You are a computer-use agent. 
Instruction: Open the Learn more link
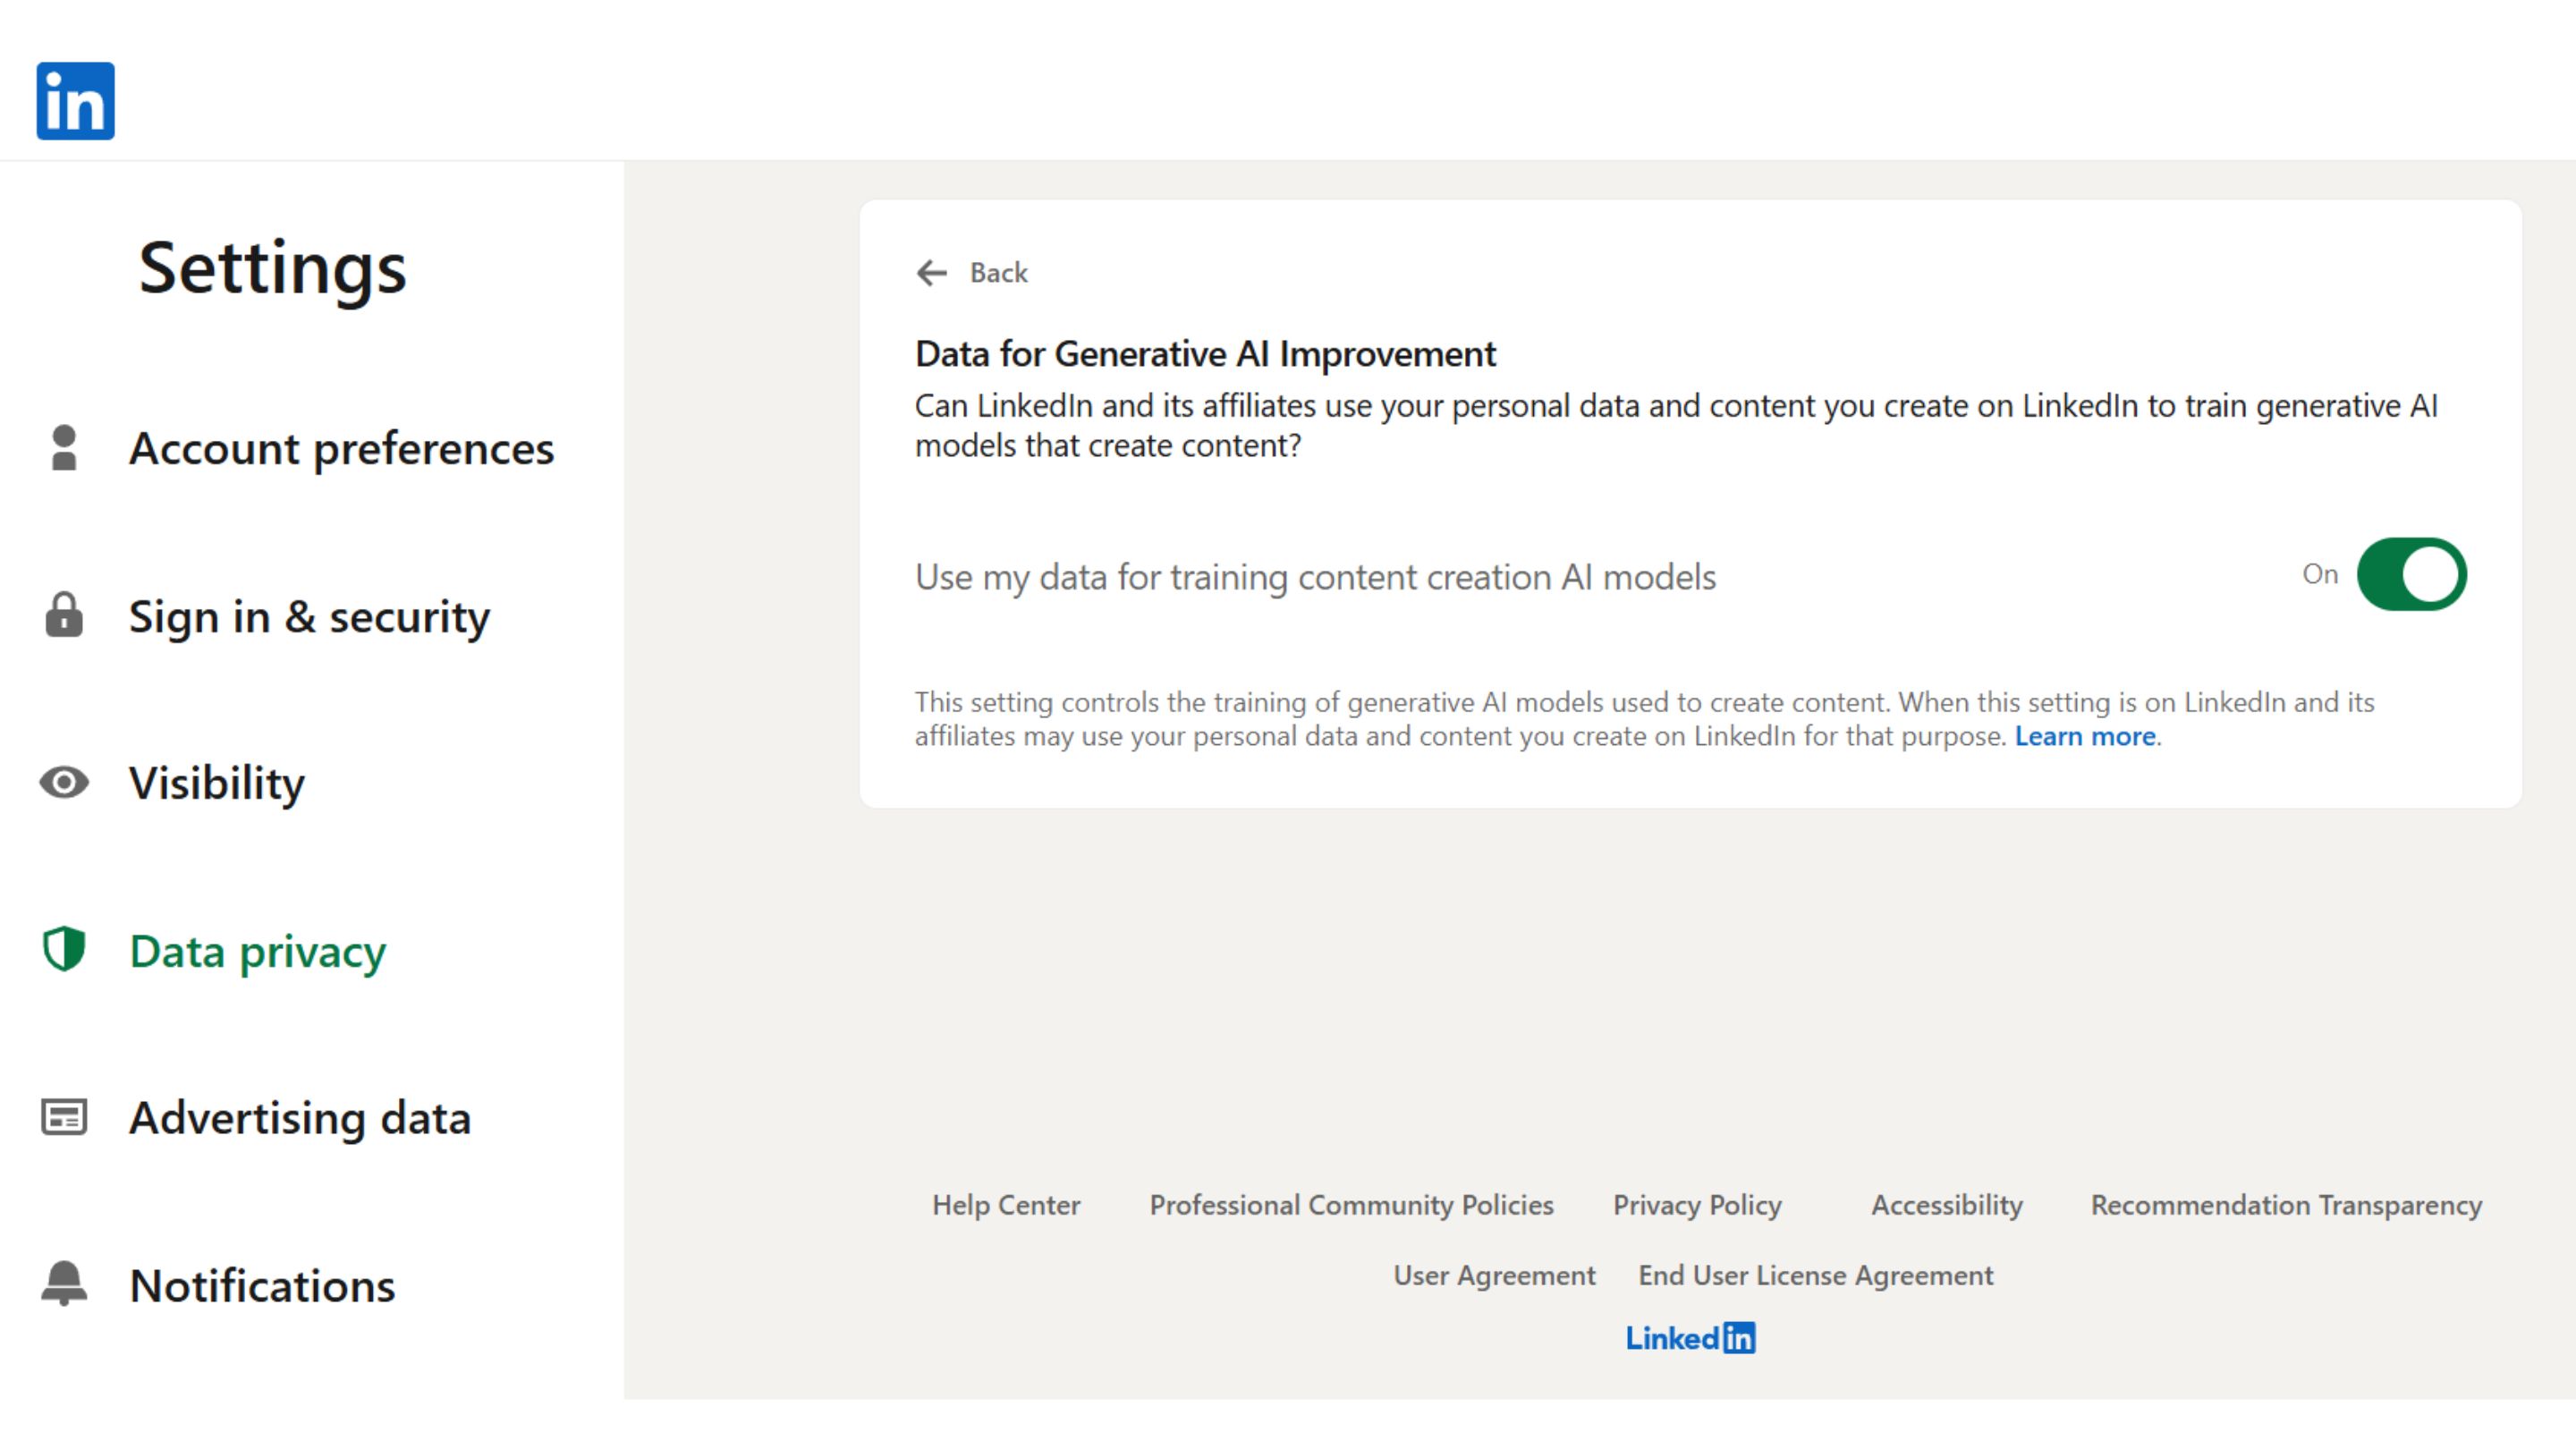tap(2085, 737)
